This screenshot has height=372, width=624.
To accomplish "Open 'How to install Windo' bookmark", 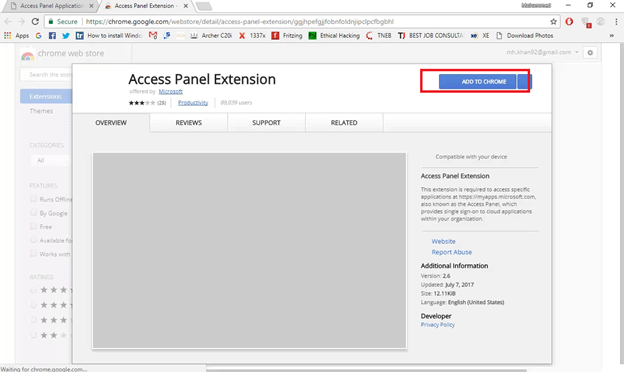I will tap(109, 35).
